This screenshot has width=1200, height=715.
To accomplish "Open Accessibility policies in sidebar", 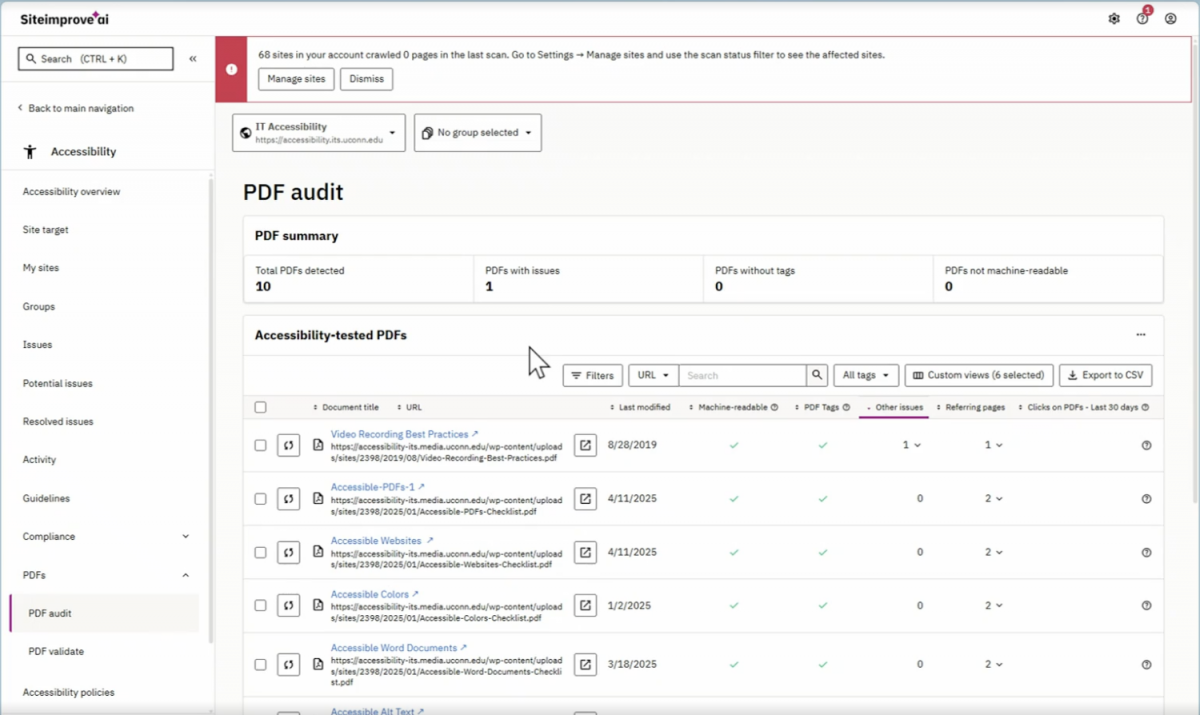I will point(69,692).
